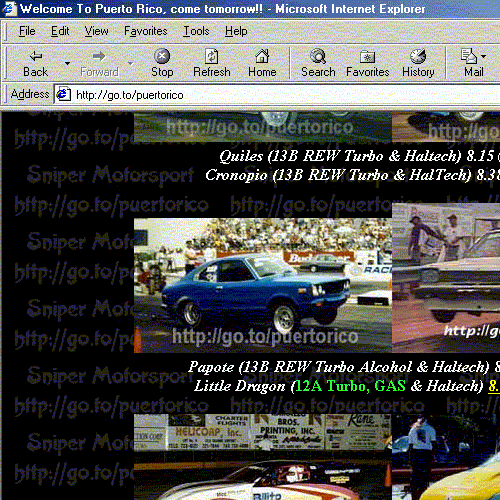Reload the page with the Refresh icon
The width and height of the screenshot is (500, 500).
[212, 56]
